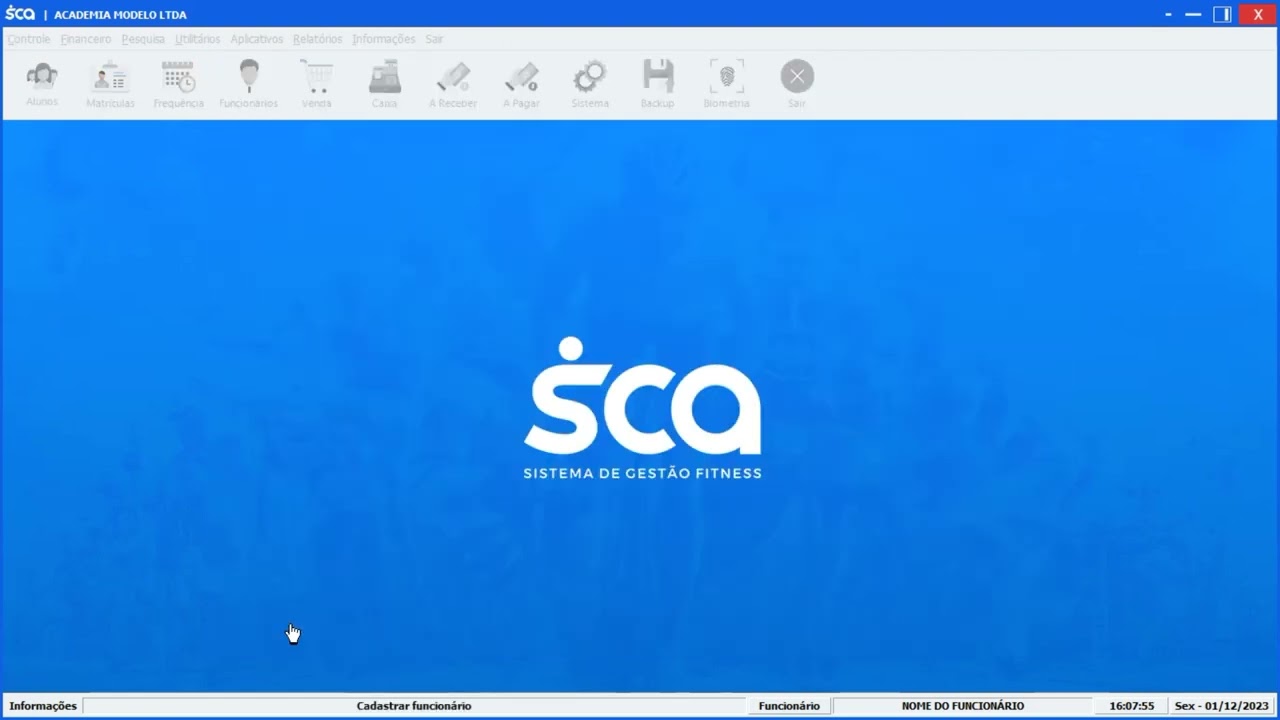Open the Caixa cash register icon

pos(384,84)
